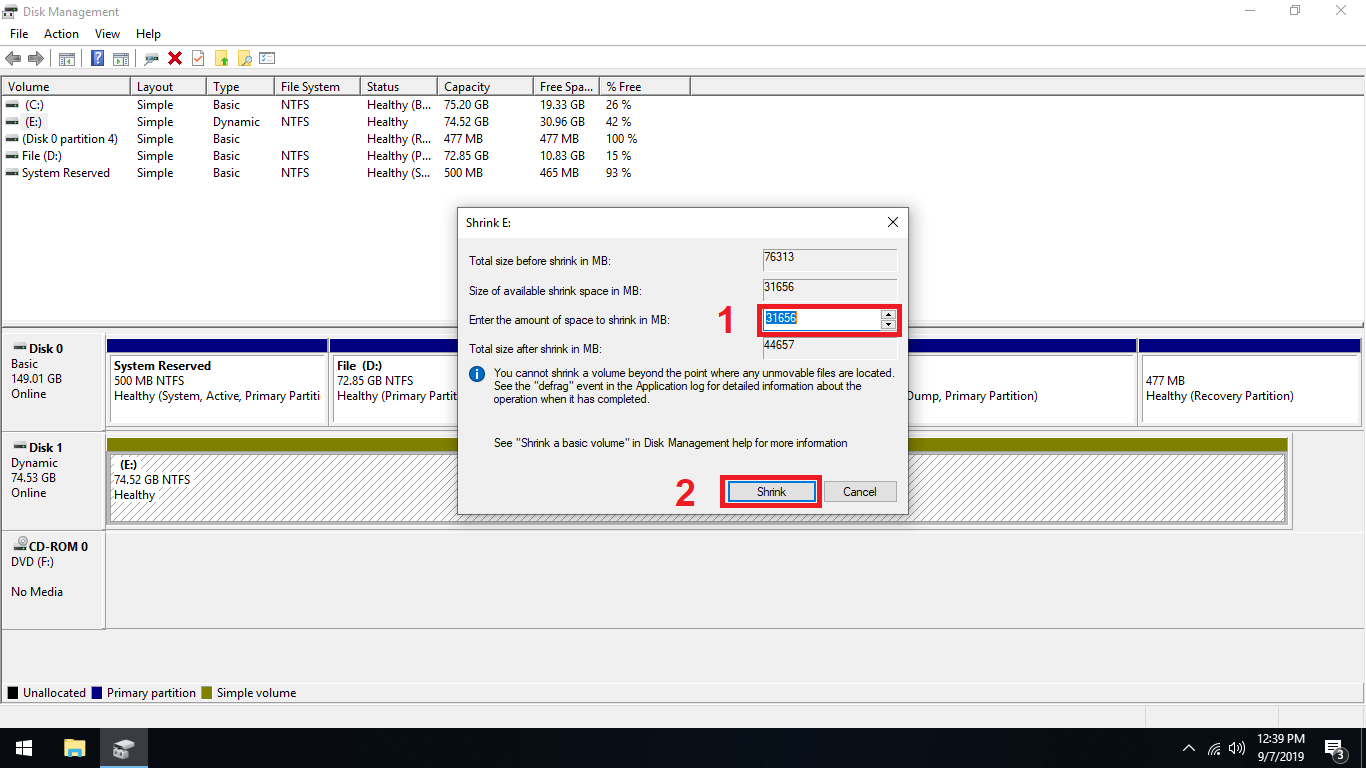
Task: Sort by the File System column header
Action: (x=317, y=87)
